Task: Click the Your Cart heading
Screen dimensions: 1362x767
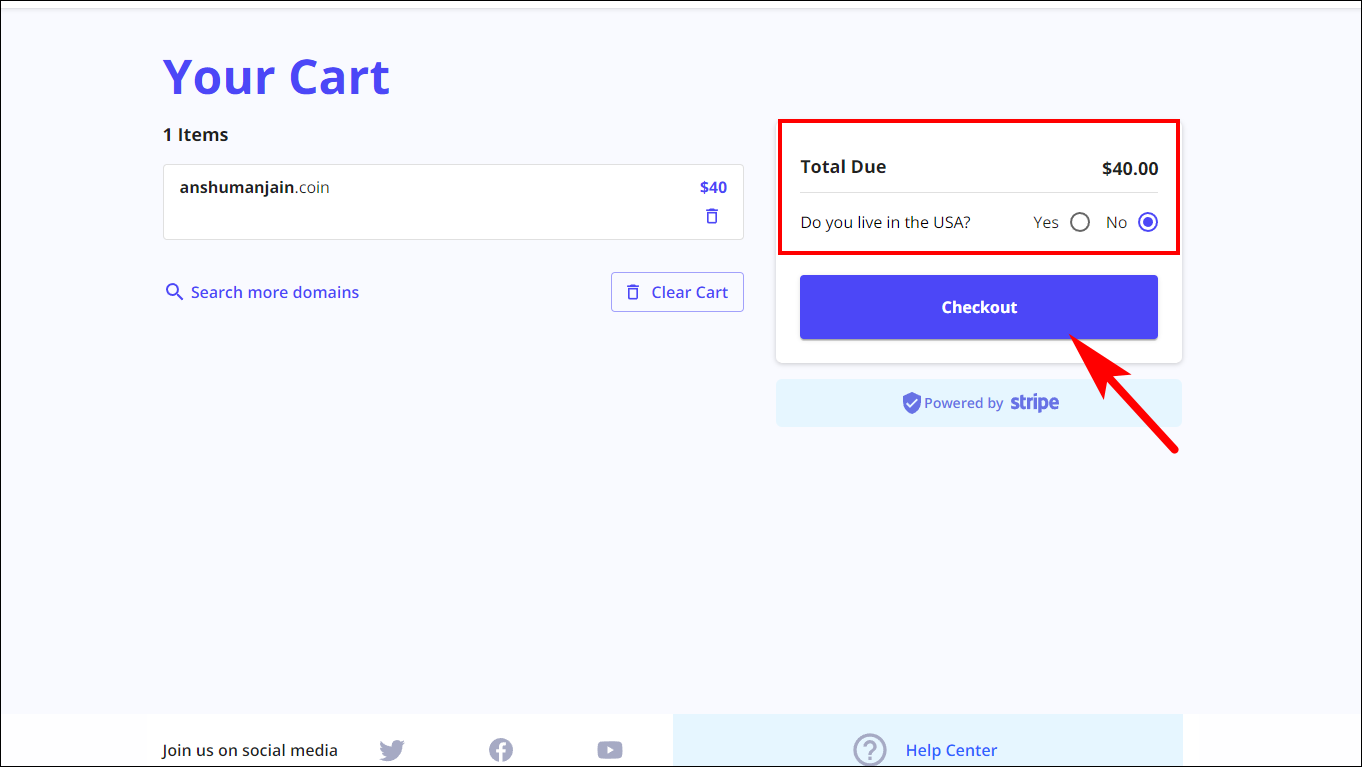Action: click(276, 76)
